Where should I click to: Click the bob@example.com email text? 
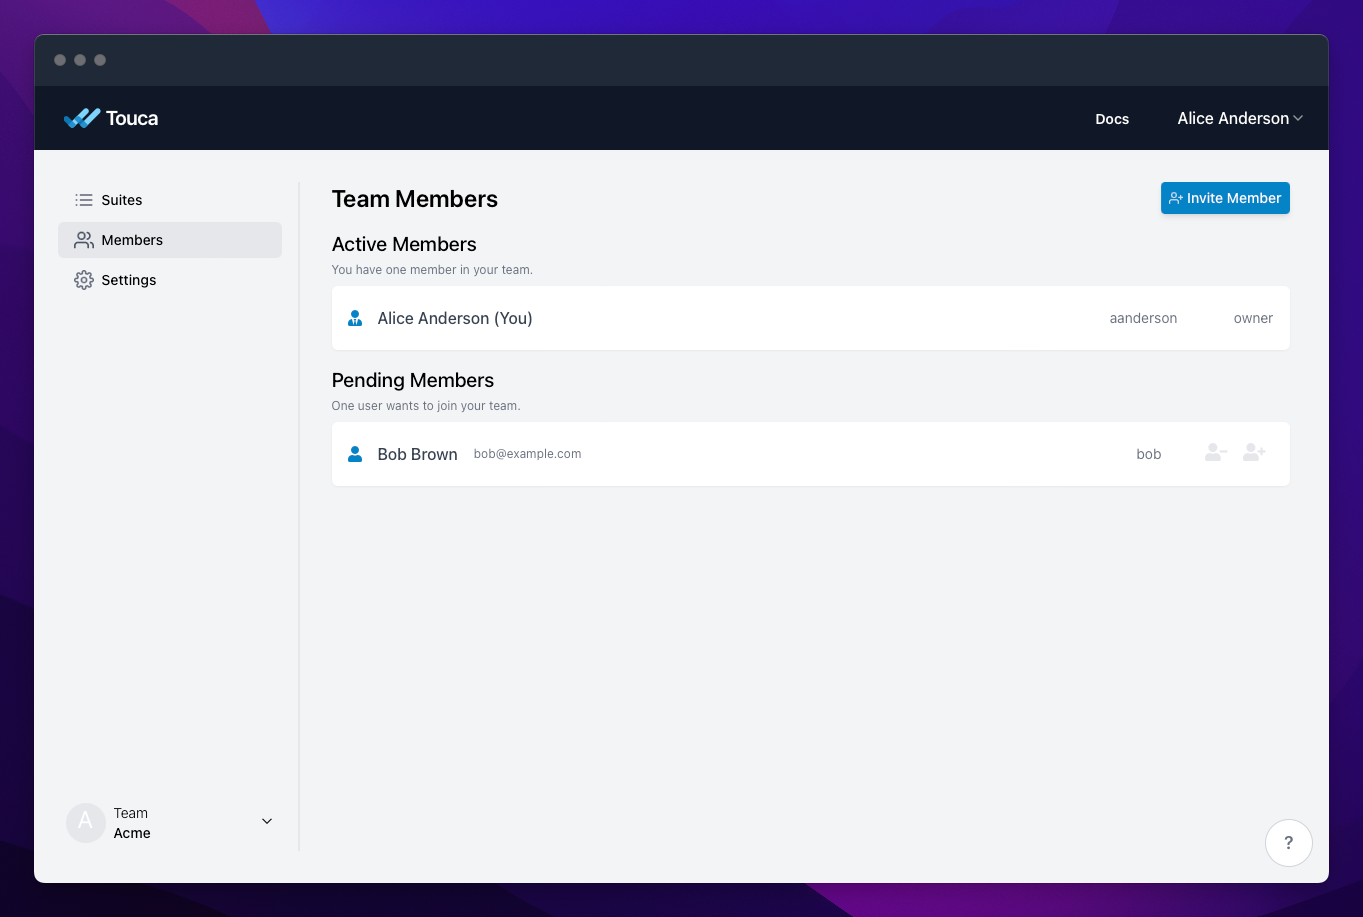(527, 454)
